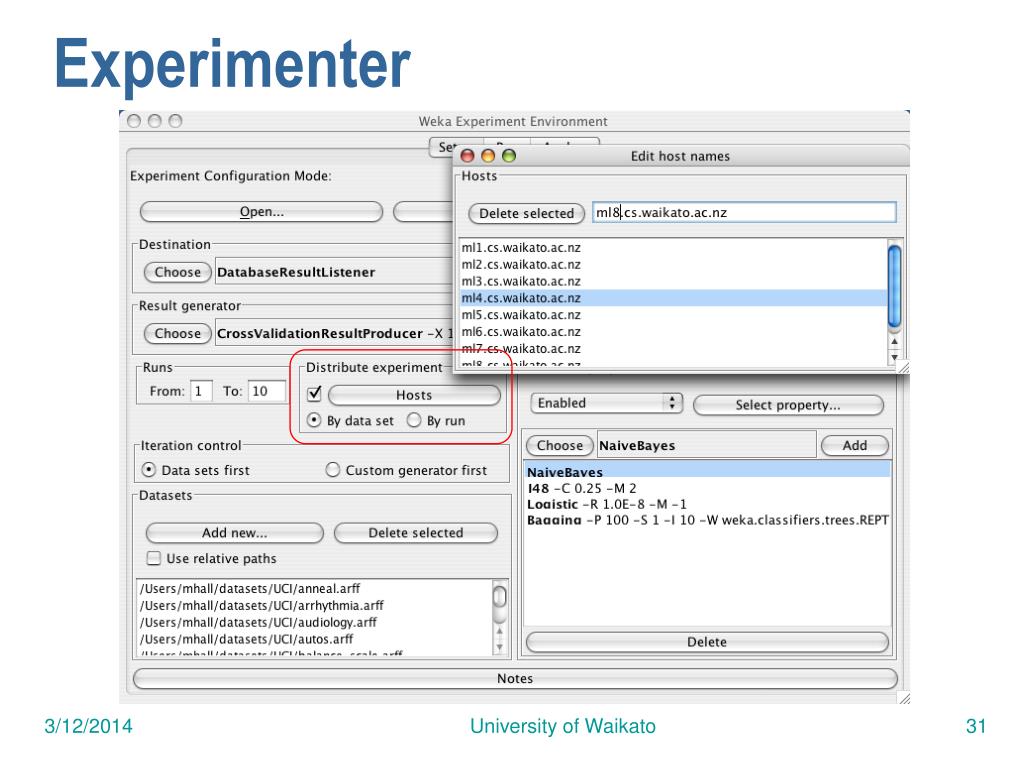Click the DatabaseResultListener field
The width and height of the screenshot is (1024, 768).
[334, 272]
